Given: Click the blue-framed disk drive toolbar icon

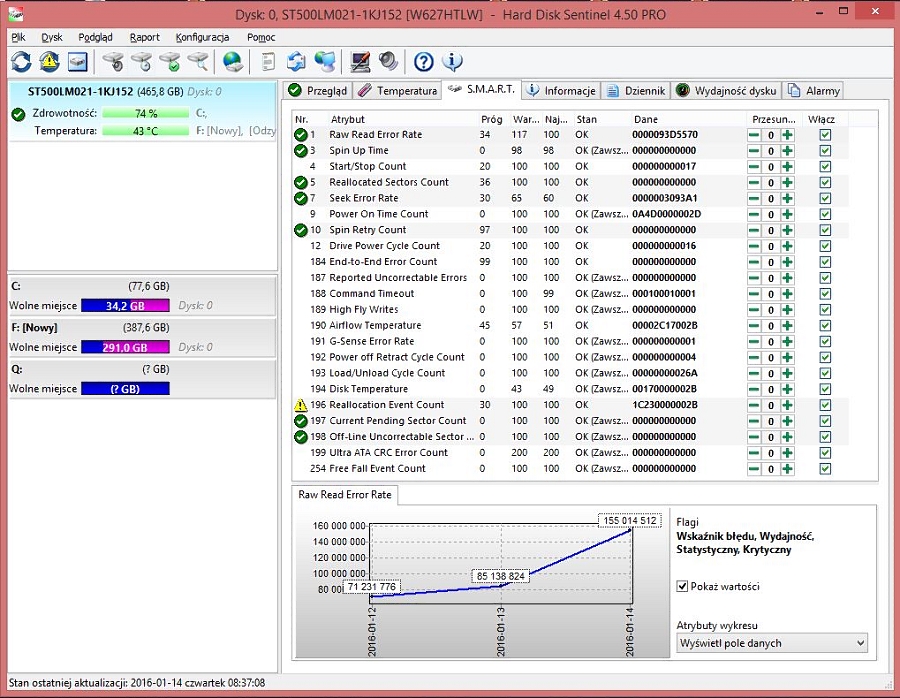Looking at the screenshot, I should (77, 61).
